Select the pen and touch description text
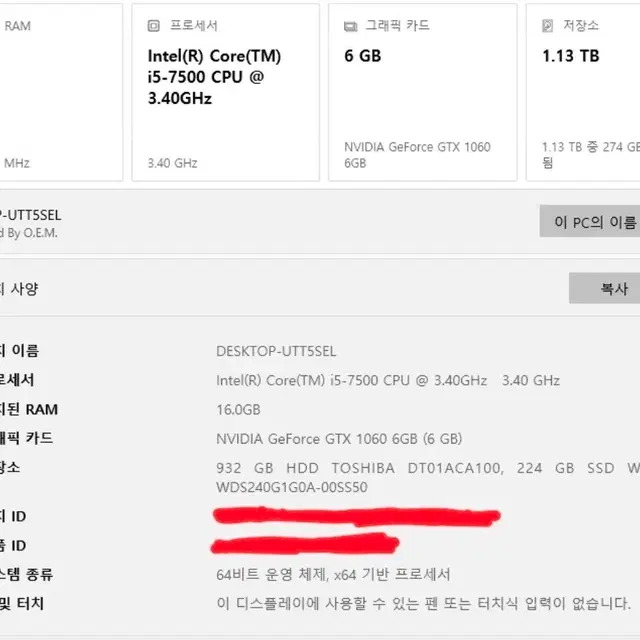The width and height of the screenshot is (640, 640). (423, 603)
